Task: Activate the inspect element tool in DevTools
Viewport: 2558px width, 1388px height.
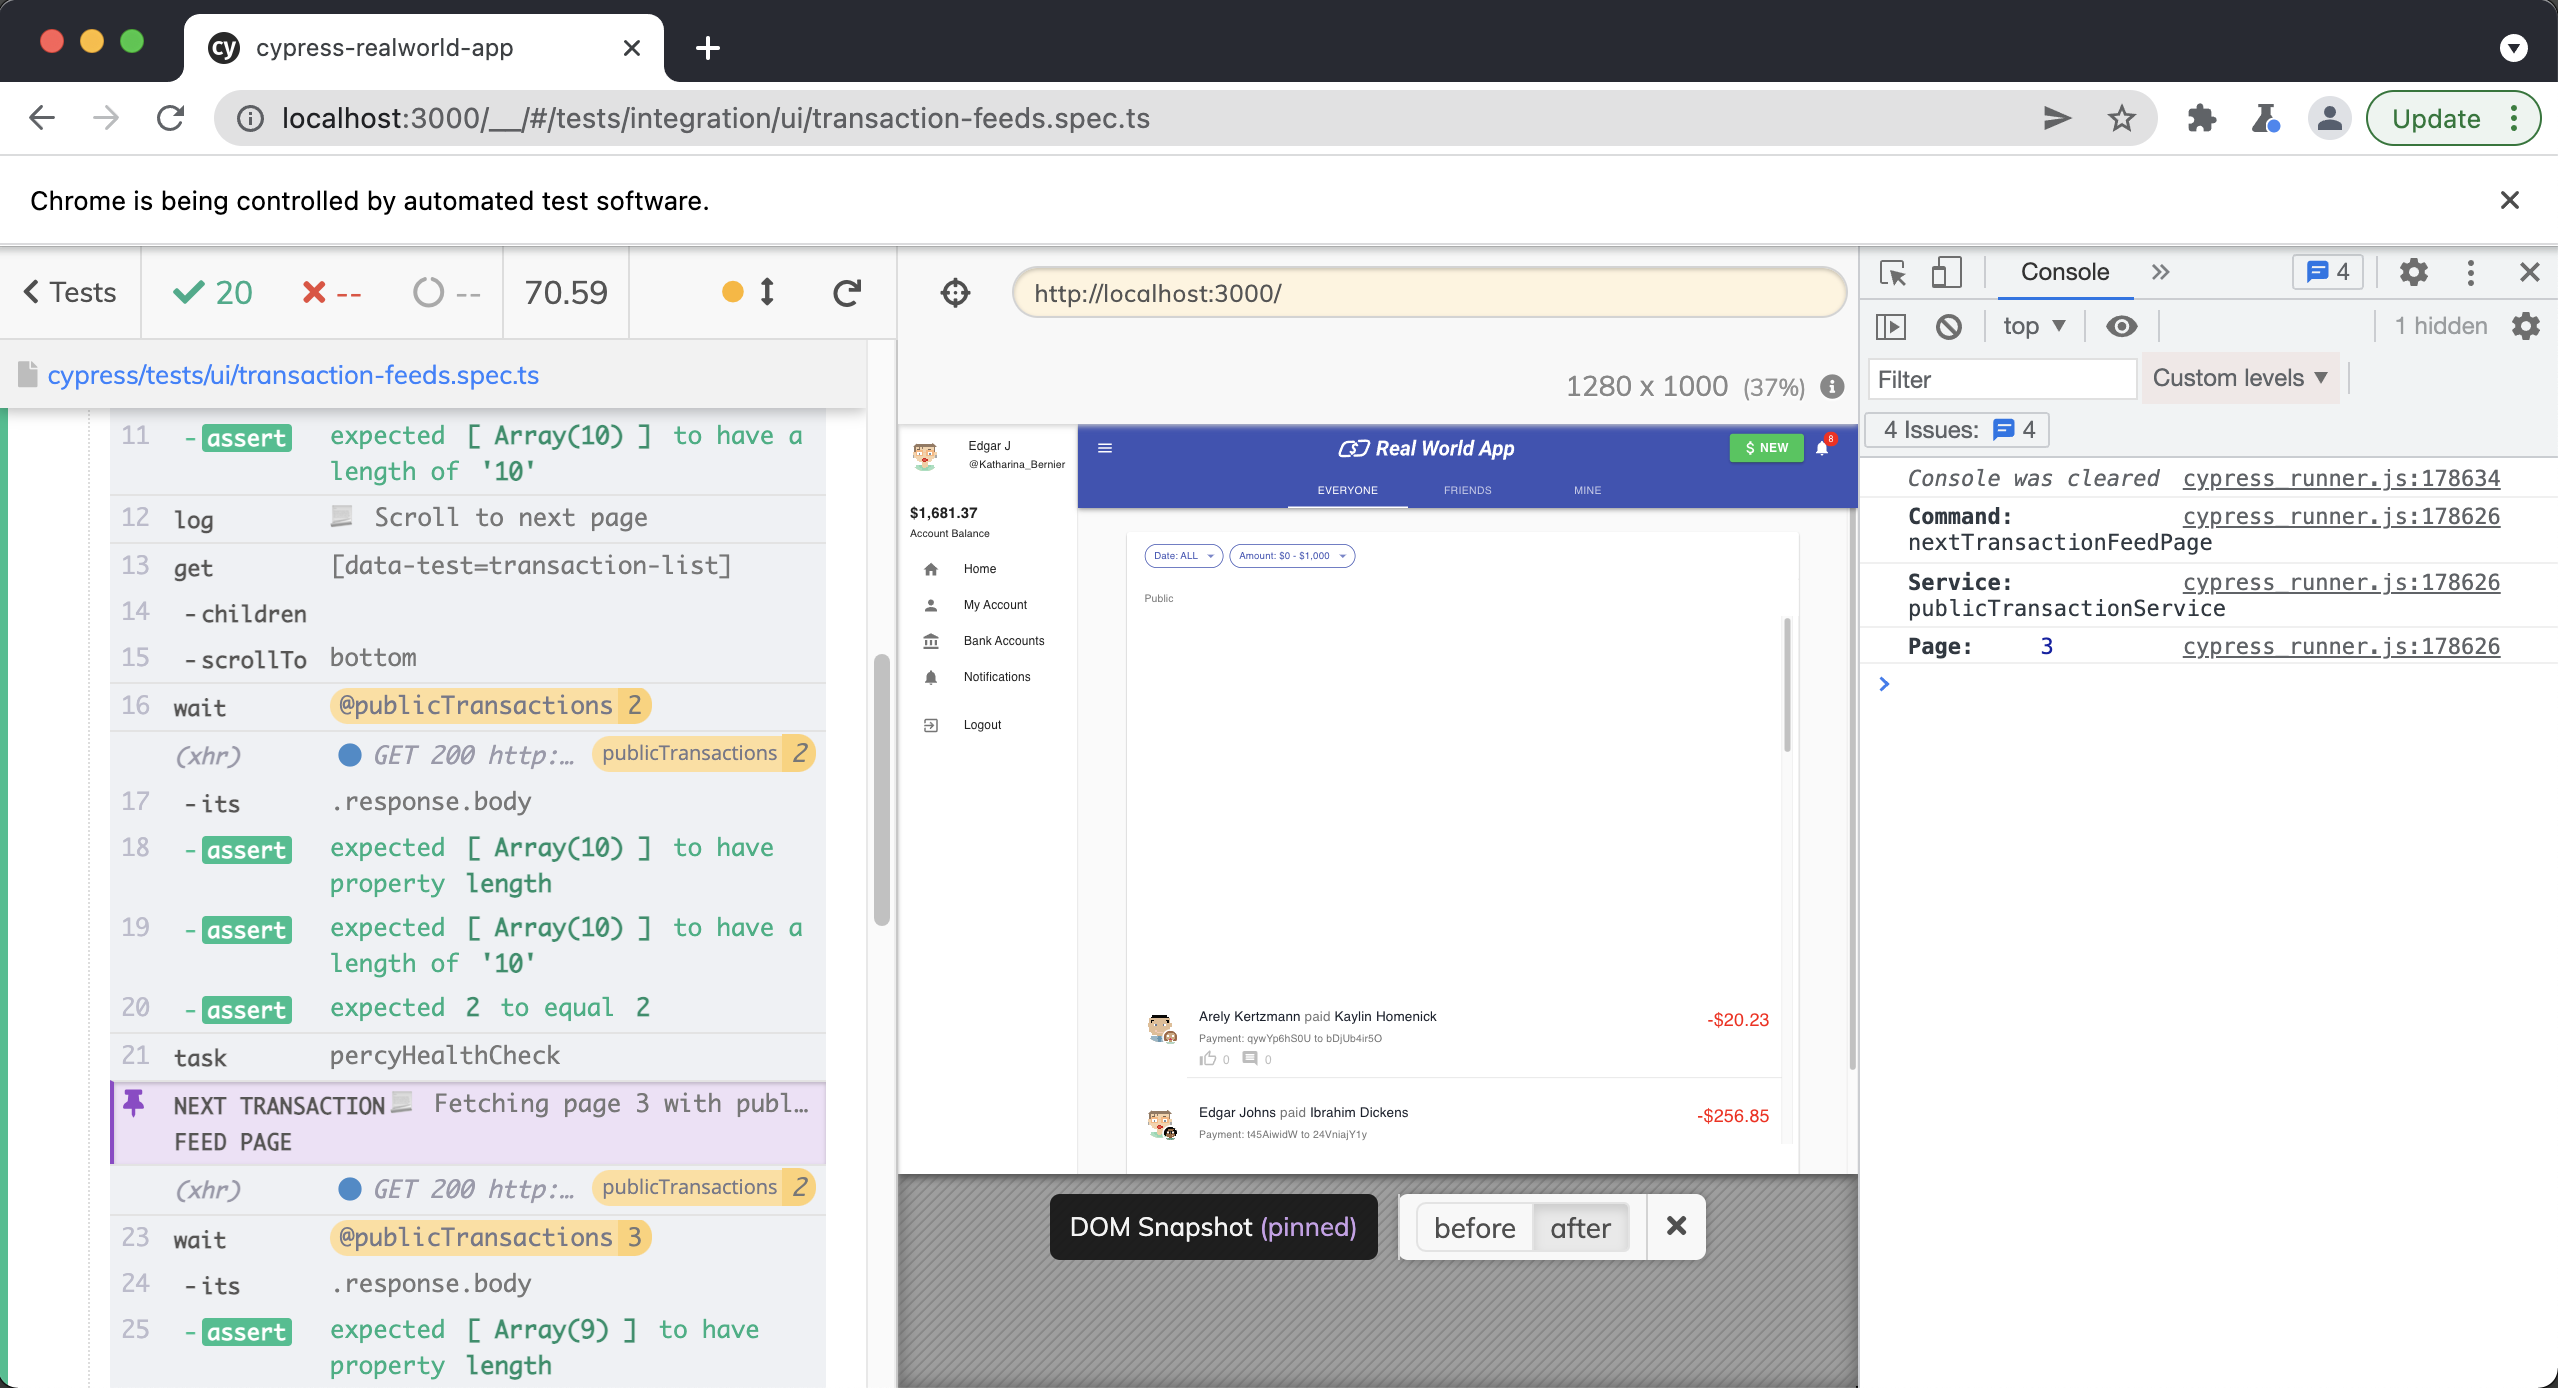Action: coord(1893,272)
